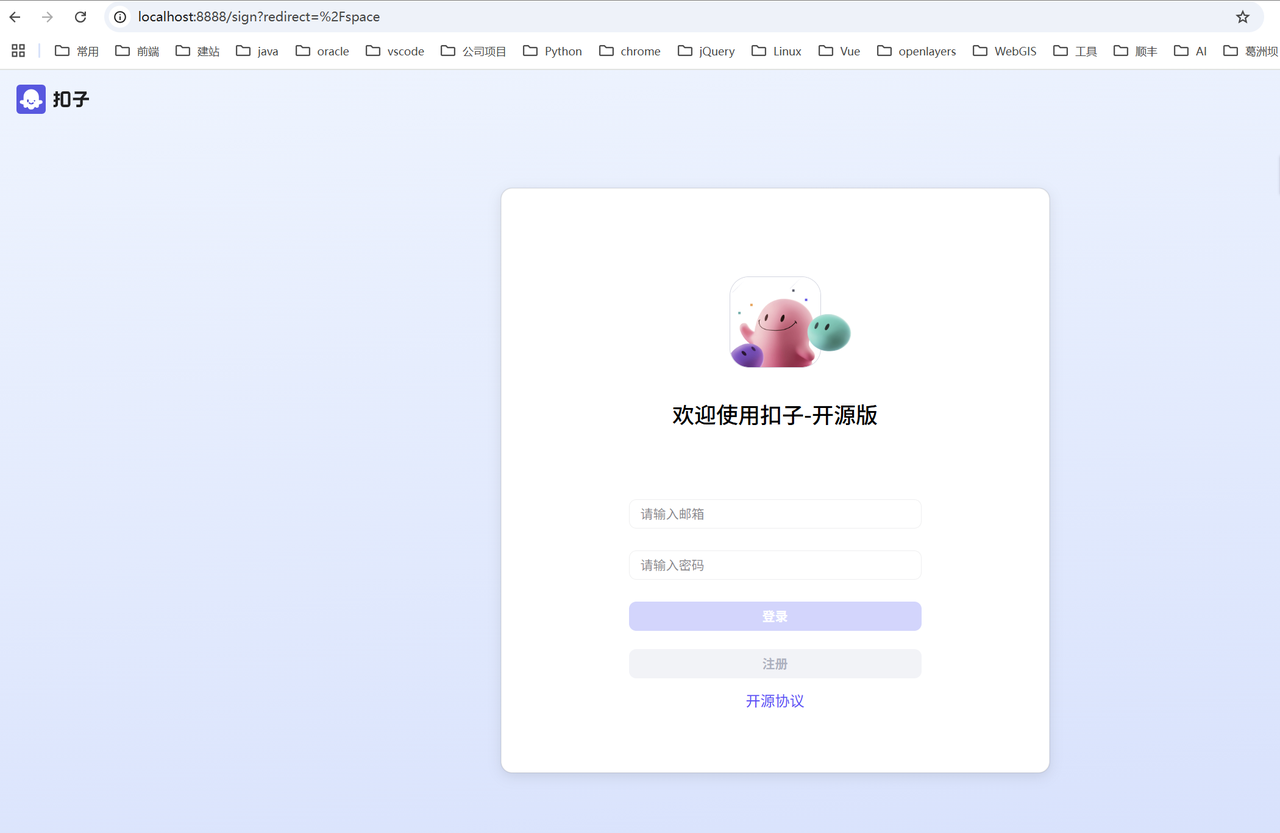Click the 登录 login button
The height and width of the screenshot is (833, 1280).
(775, 616)
